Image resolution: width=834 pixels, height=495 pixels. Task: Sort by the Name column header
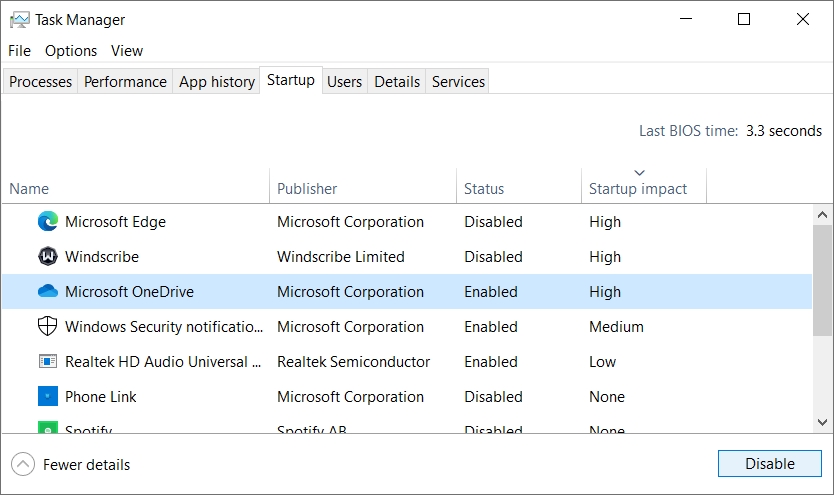click(136, 186)
